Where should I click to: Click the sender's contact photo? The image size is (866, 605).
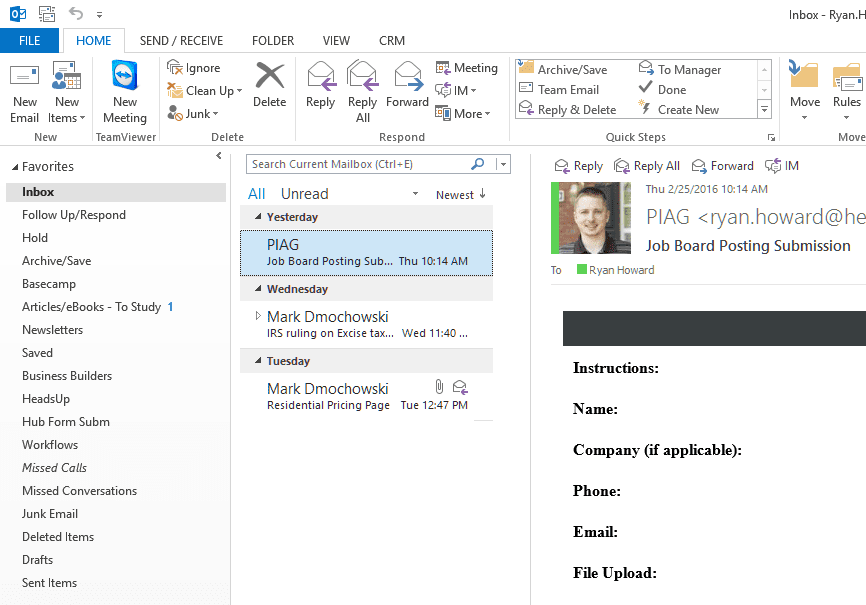click(x=594, y=218)
